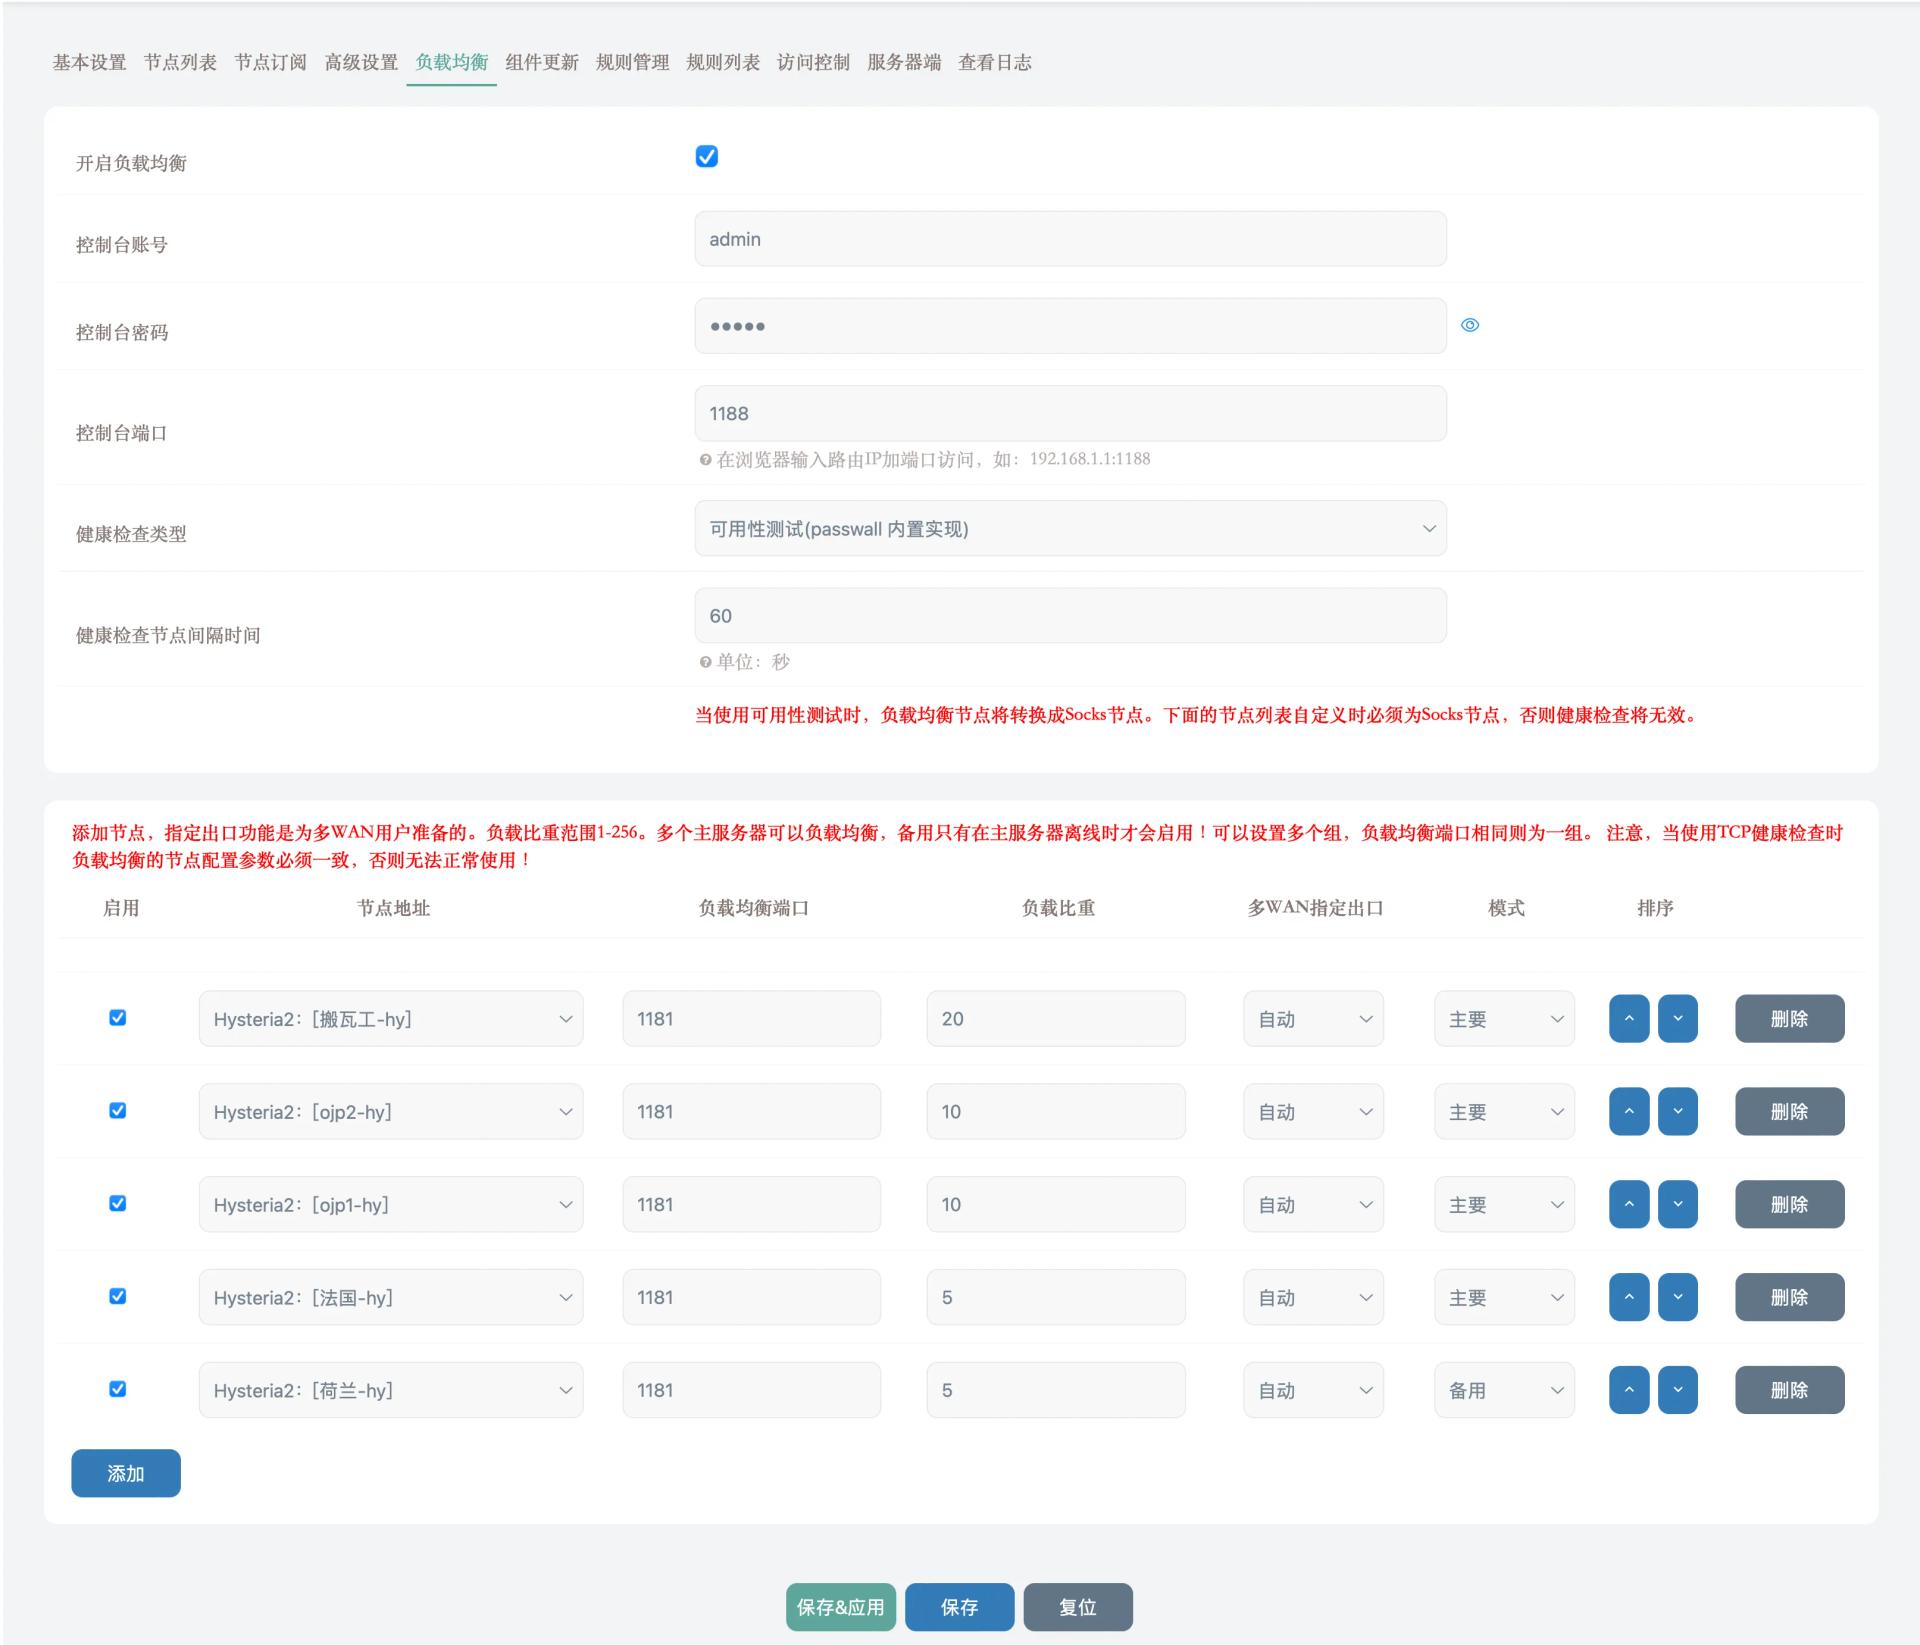This screenshot has width=1920, height=1645.
Task: Move 荷兰-hy node down one position
Action: point(1677,1390)
